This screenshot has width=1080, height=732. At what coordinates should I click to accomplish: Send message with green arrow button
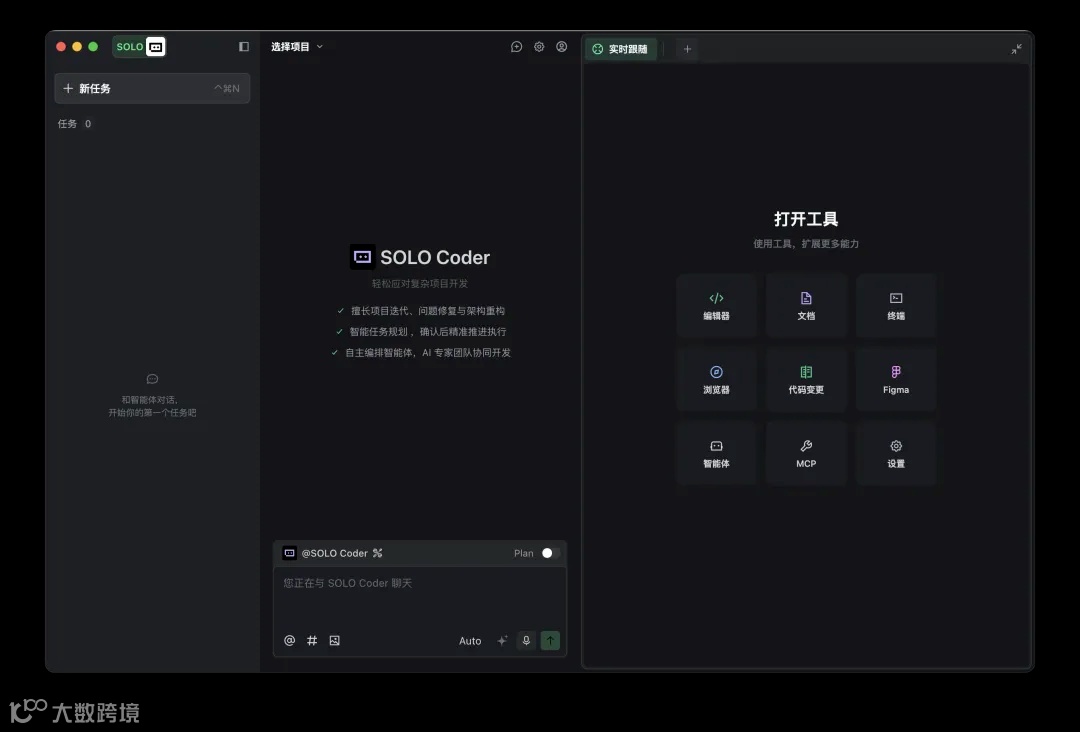click(550, 640)
